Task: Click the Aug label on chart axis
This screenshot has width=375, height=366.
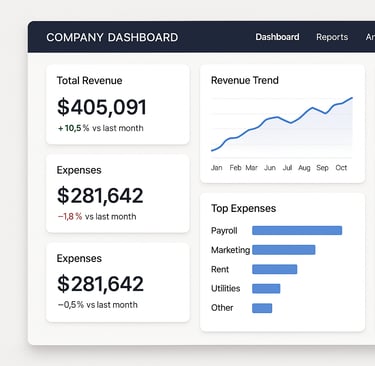Action: click(304, 168)
